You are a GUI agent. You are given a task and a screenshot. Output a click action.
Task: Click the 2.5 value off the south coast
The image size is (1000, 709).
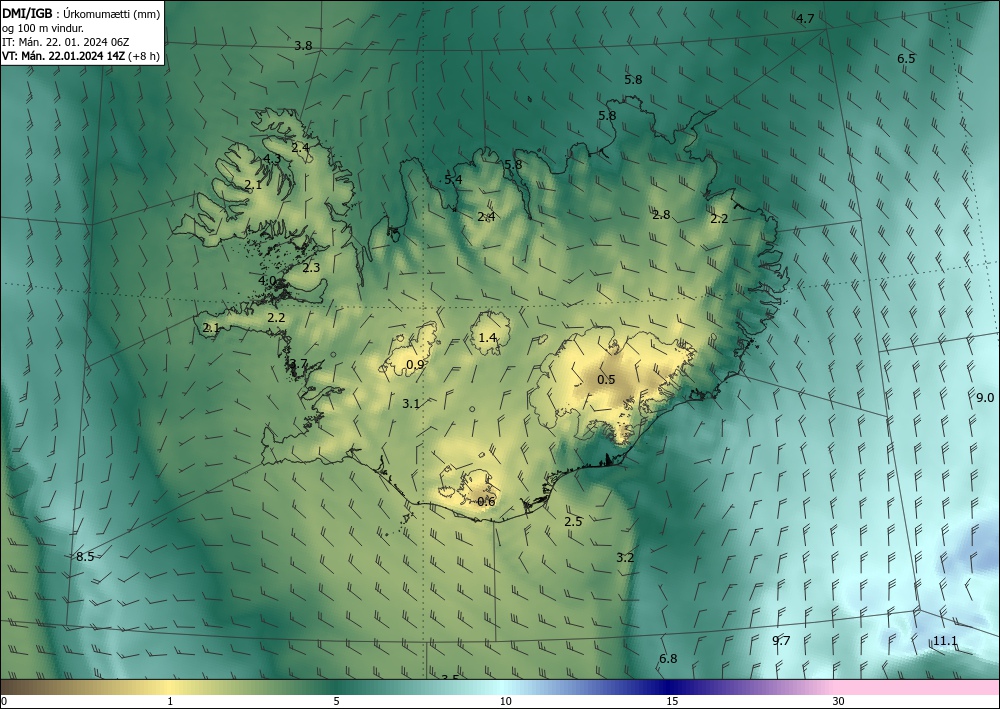[573, 522]
